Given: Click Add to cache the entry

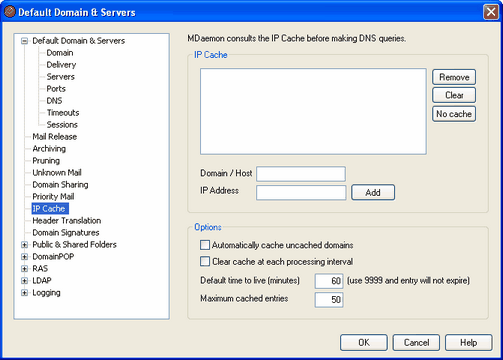Looking at the screenshot, I should click(x=373, y=192).
